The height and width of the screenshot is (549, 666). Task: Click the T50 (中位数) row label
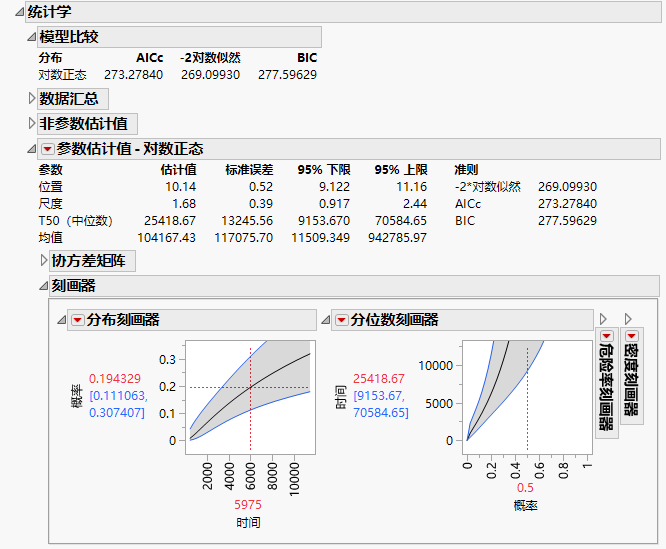click(x=76, y=221)
